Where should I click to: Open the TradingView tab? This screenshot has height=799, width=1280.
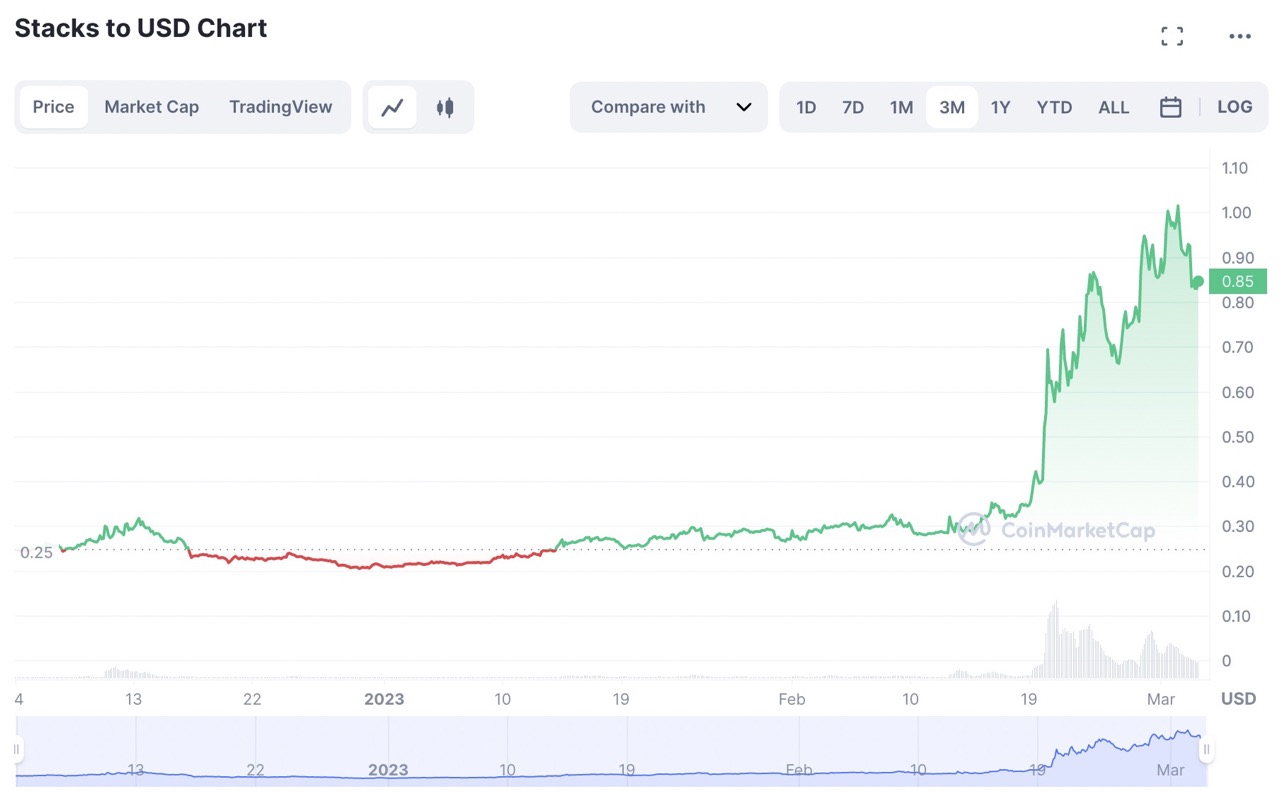point(280,107)
